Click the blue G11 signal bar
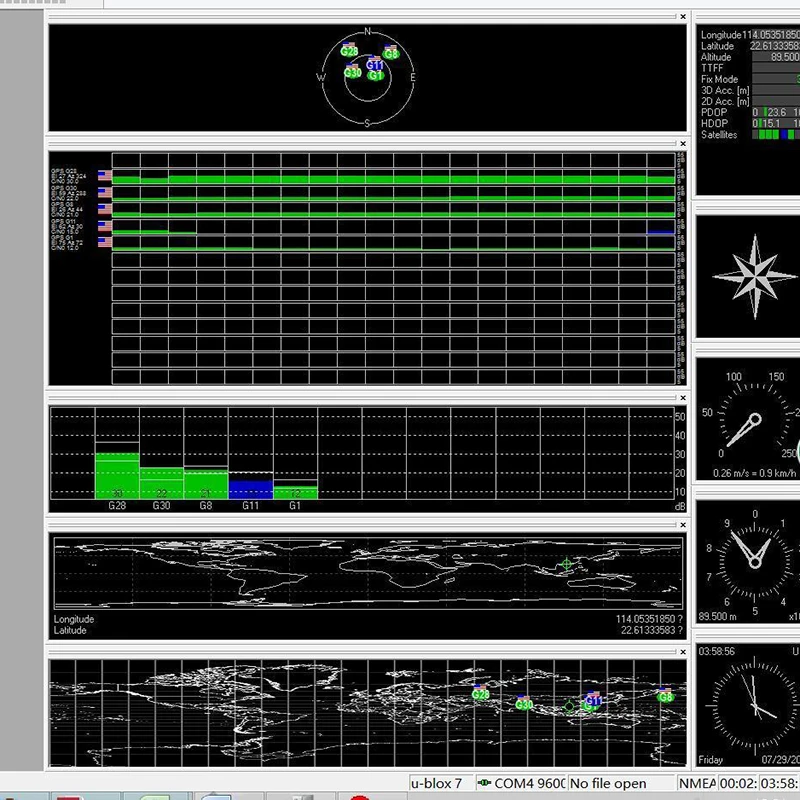Image resolution: width=800 pixels, height=800 pixels. [x=251, y=489]
